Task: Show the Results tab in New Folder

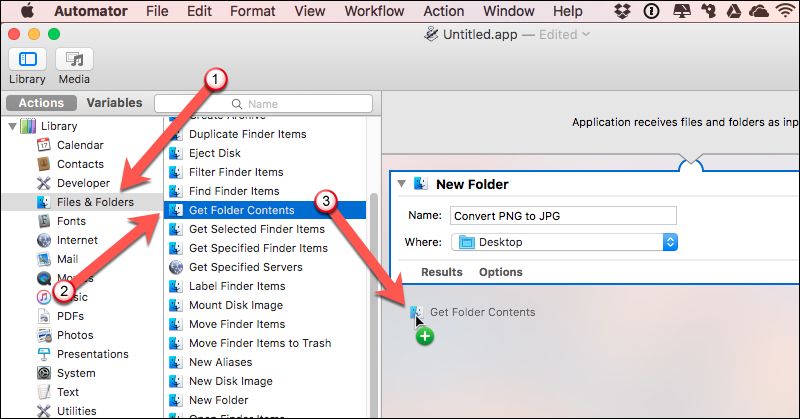Action: (441, 272)
